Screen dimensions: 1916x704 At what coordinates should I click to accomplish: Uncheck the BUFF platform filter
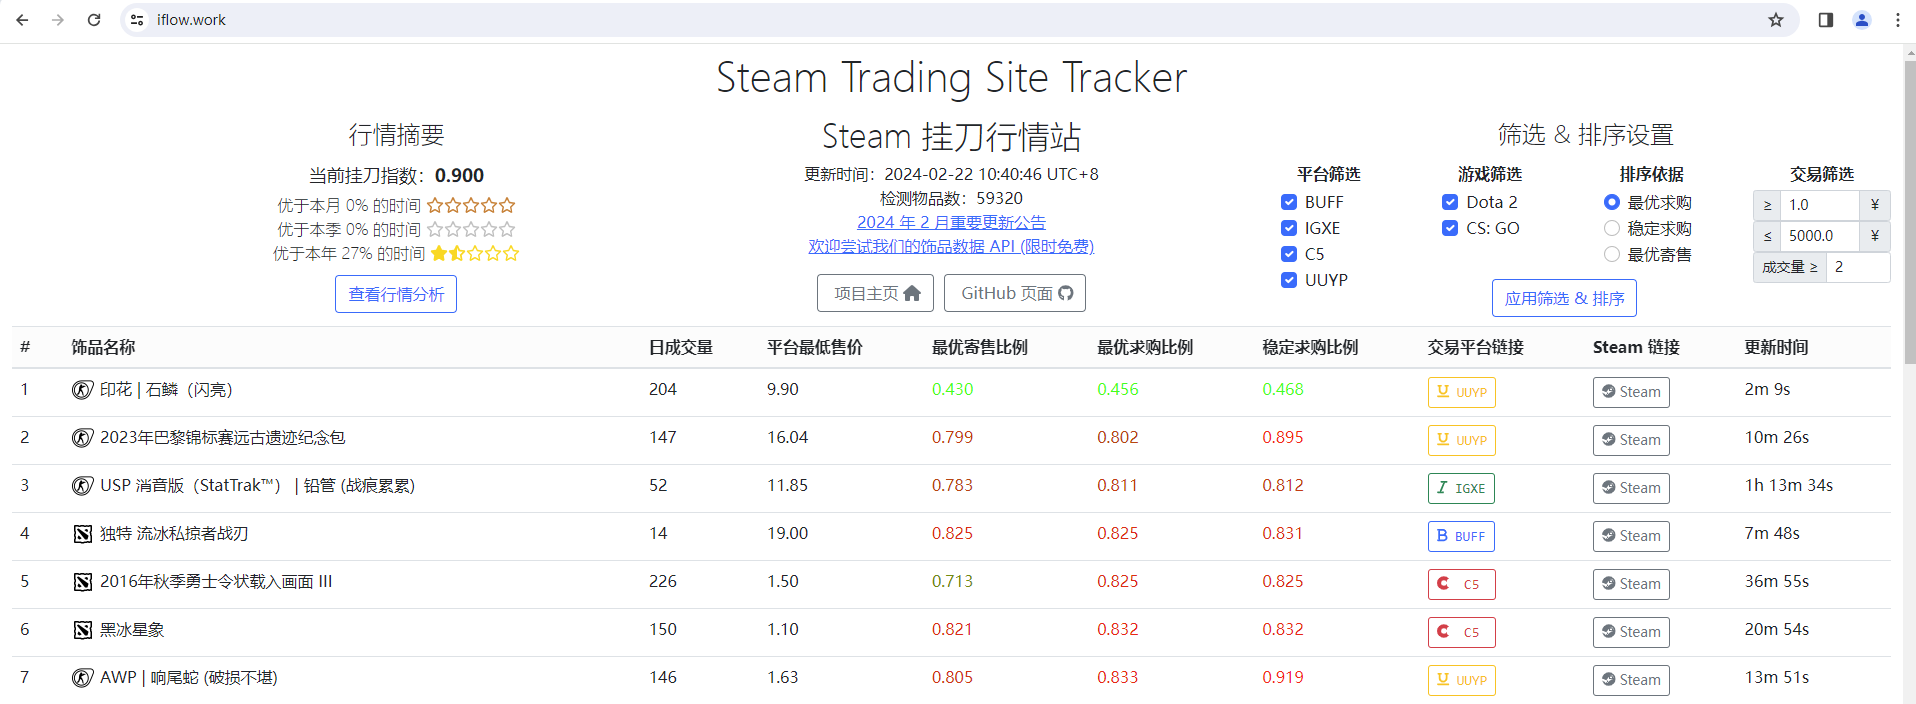click(1289, 202)
